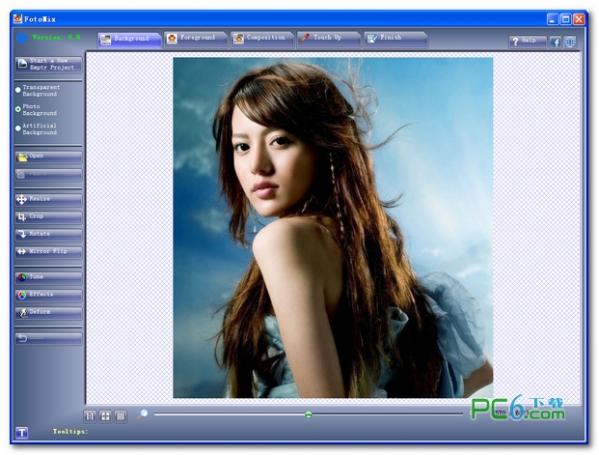Image resolution: width=599 pixels, height=455 pixels.
Task: Click the green zoom slider handle
Action: [309, 415]
